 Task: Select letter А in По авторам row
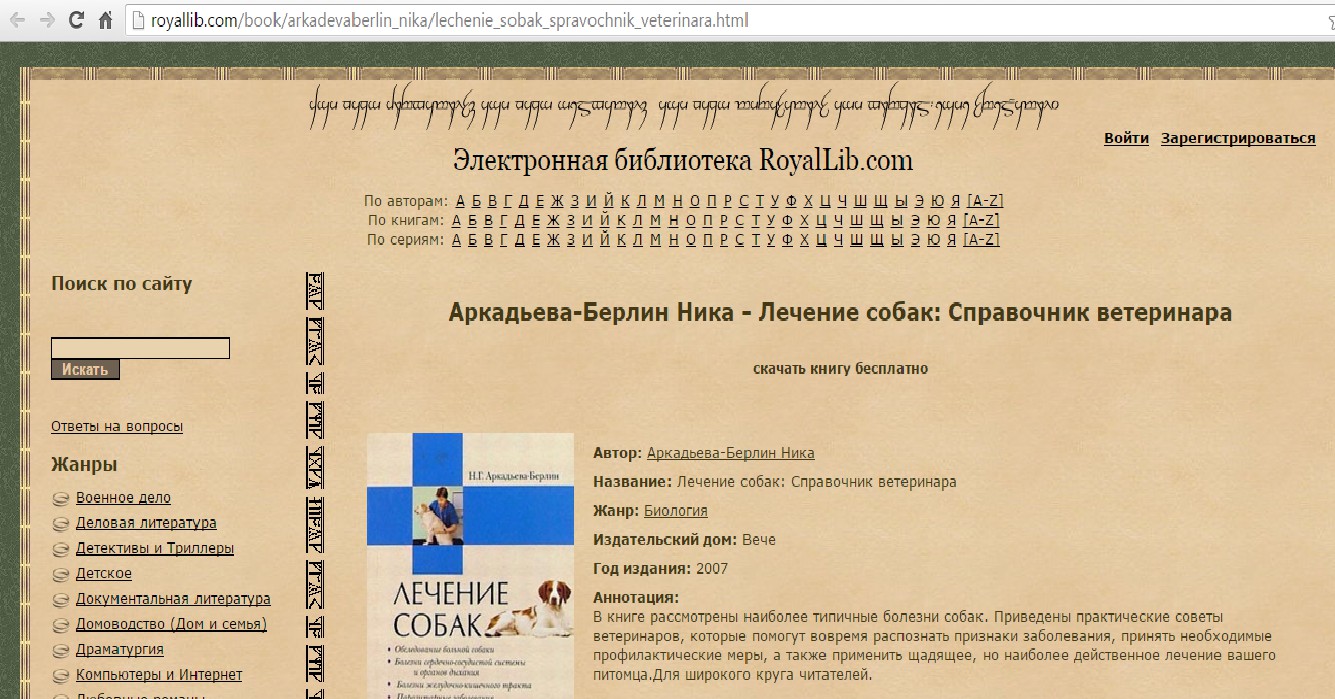461,201
